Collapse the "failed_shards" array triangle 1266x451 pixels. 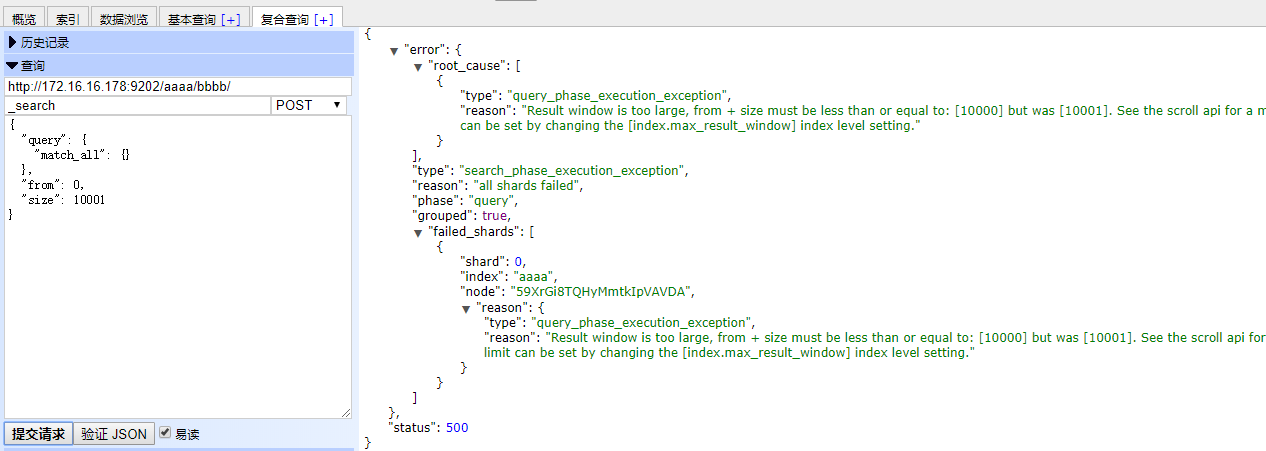[x=418, y=232]
